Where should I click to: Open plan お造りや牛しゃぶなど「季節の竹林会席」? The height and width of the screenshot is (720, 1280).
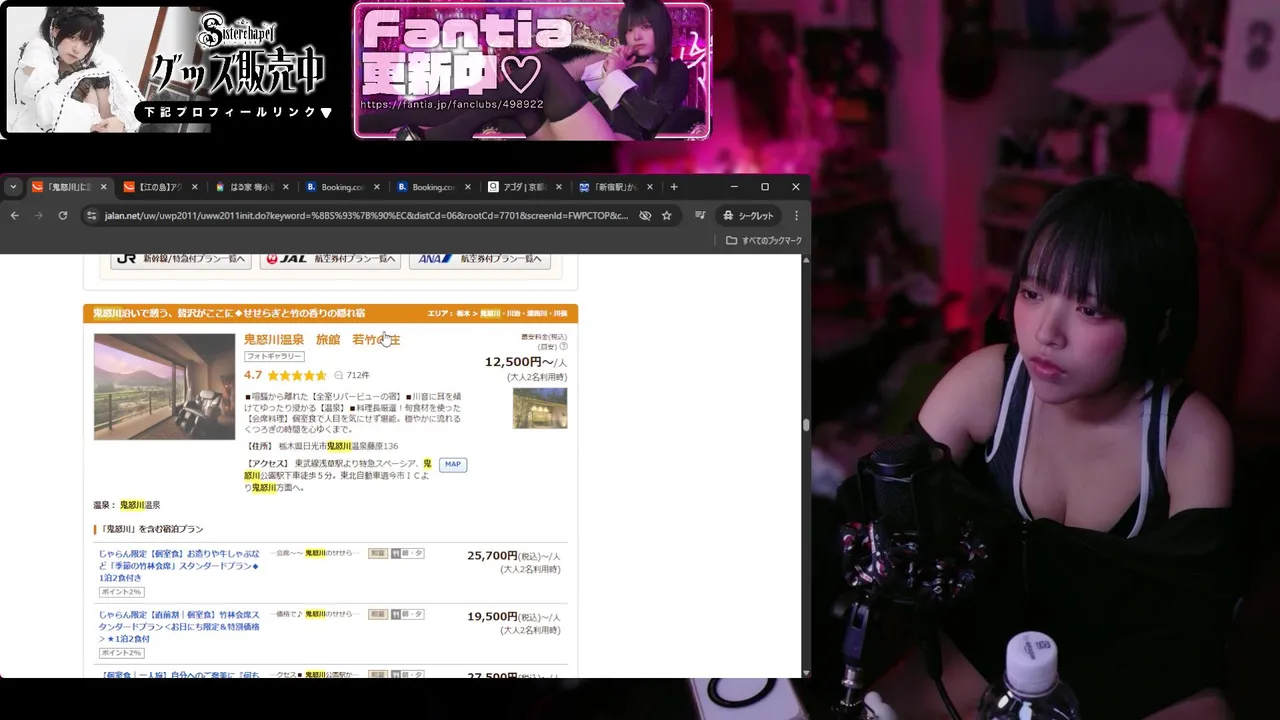click(179, 565)
